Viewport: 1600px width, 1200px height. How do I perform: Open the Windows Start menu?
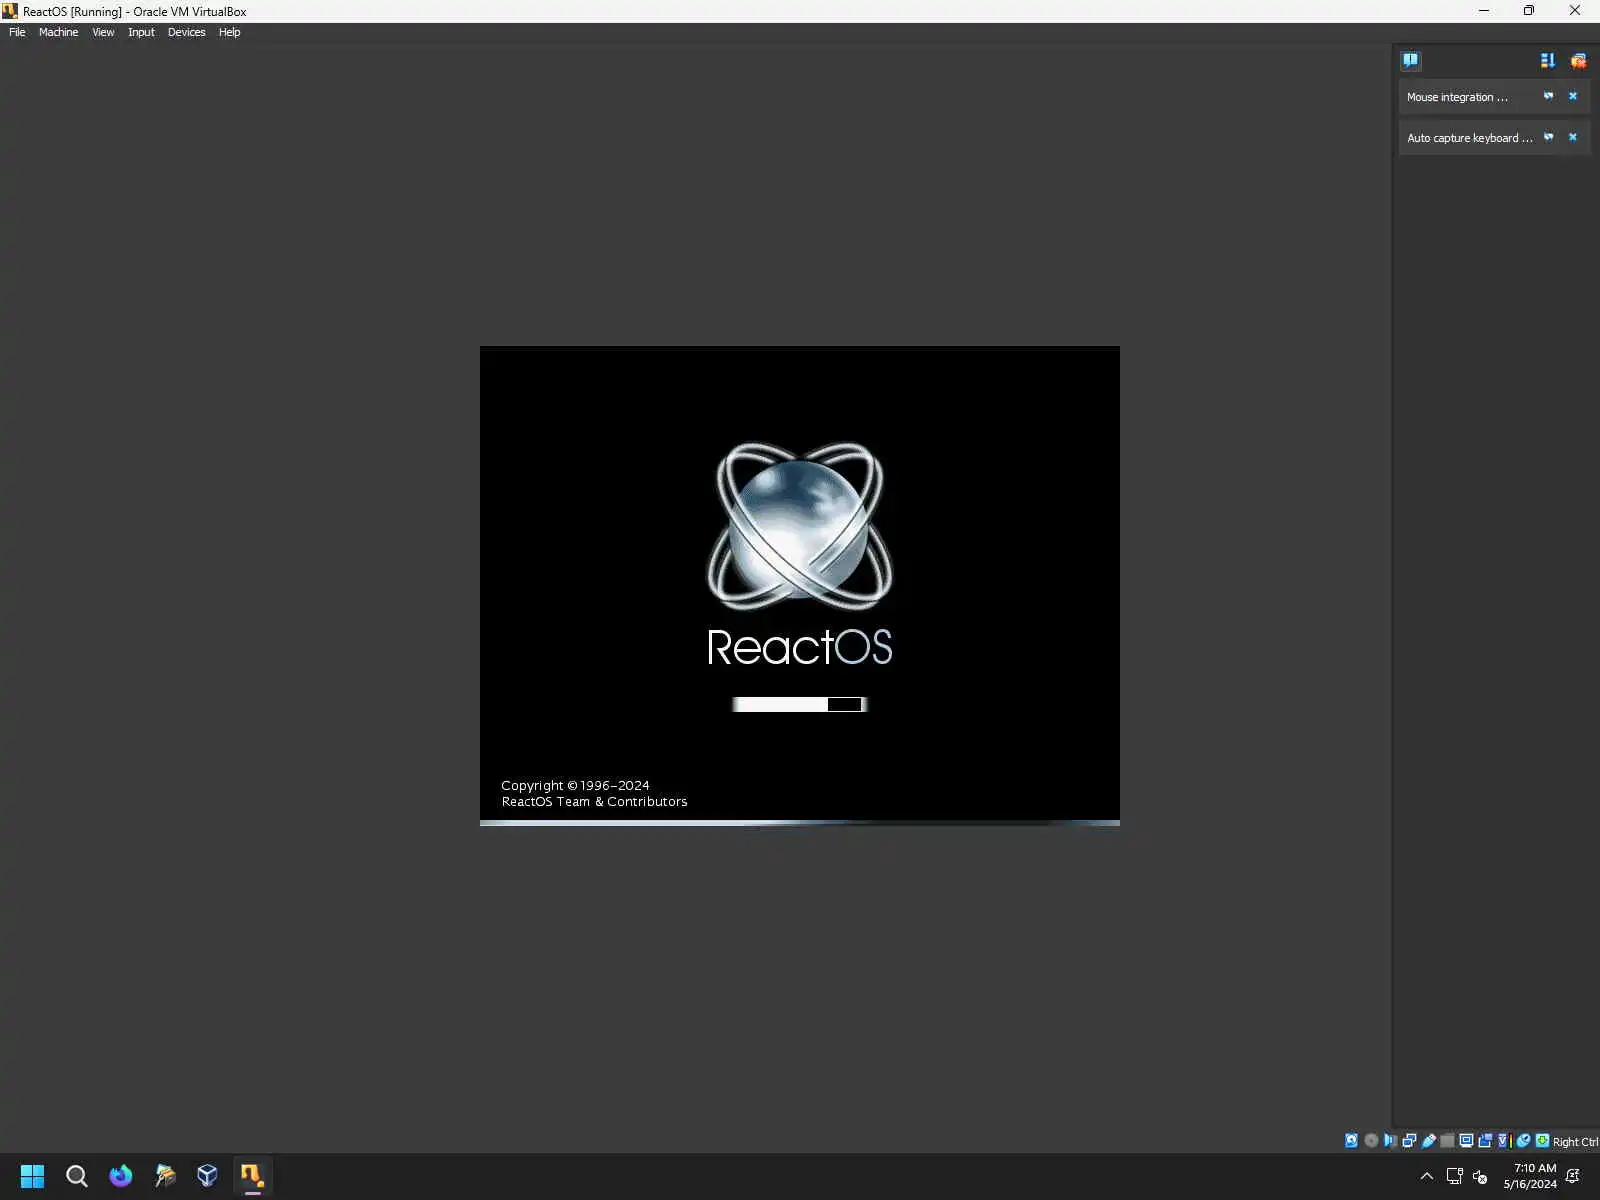[x=32, y=1176]
